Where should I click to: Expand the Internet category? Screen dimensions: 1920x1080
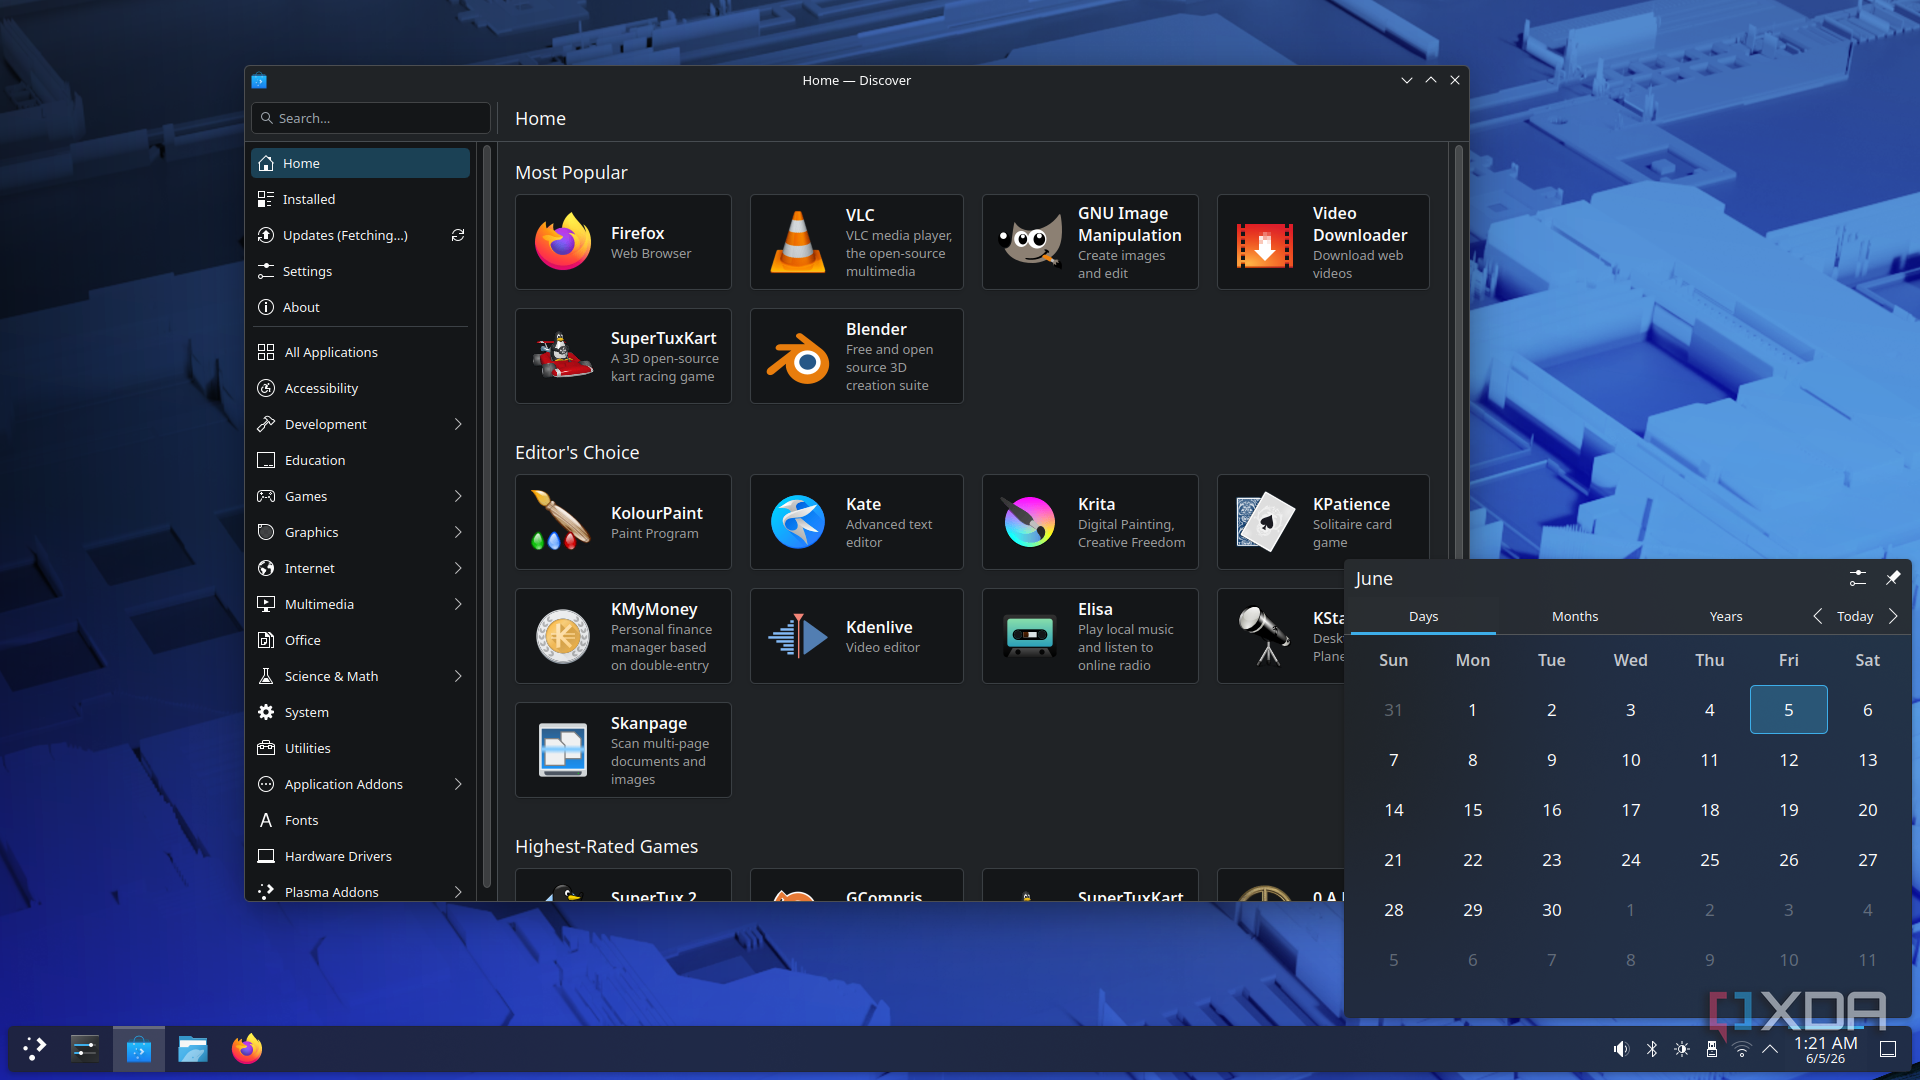(458, 568)
